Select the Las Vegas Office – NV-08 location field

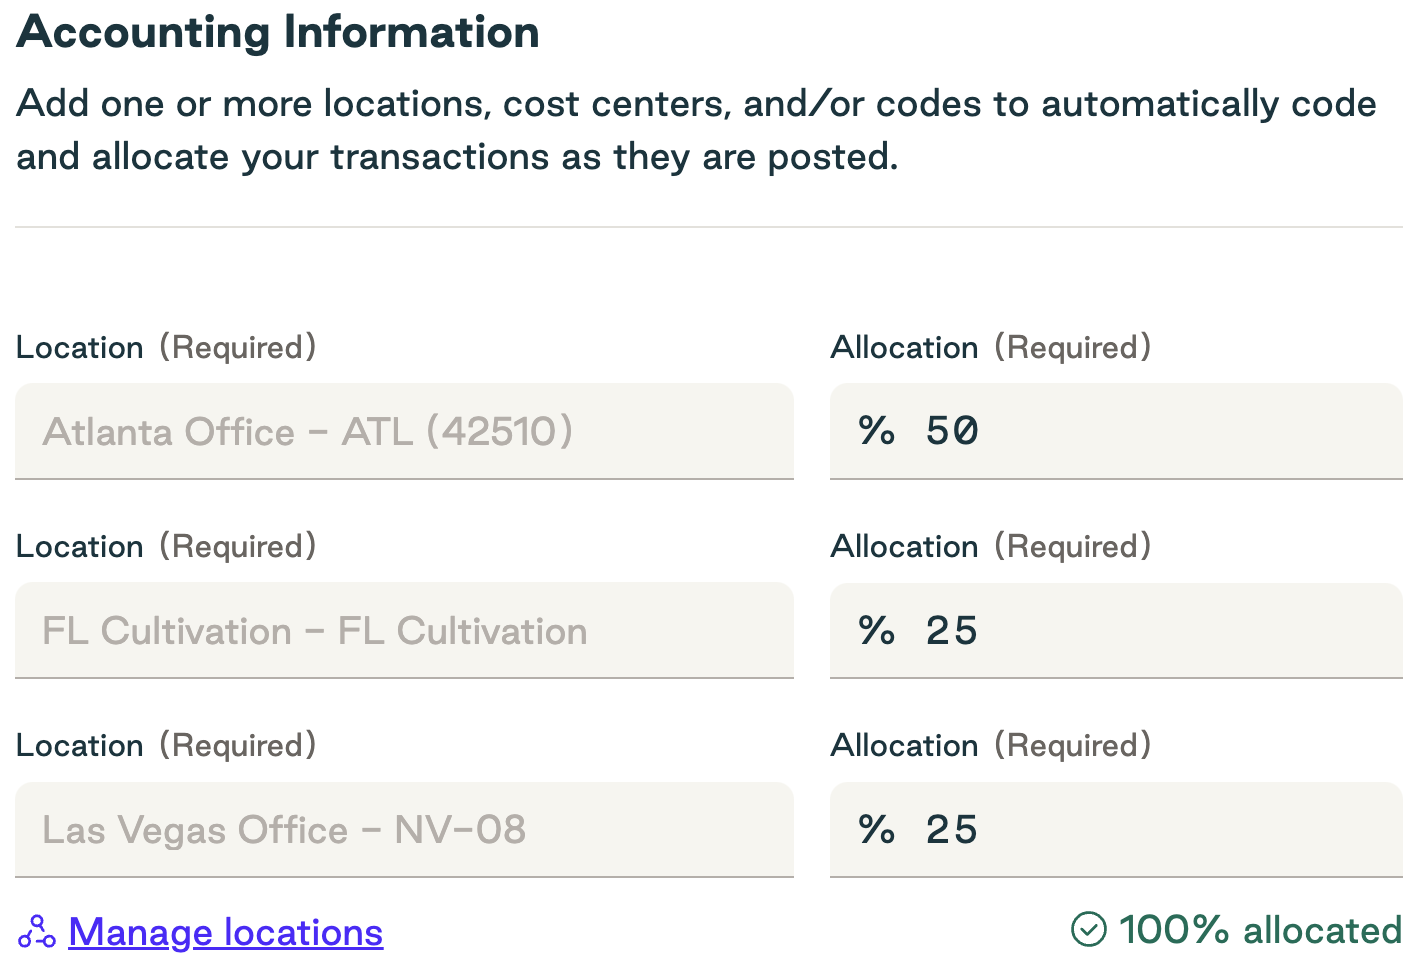pyautogui.click(x=404, y=830)
